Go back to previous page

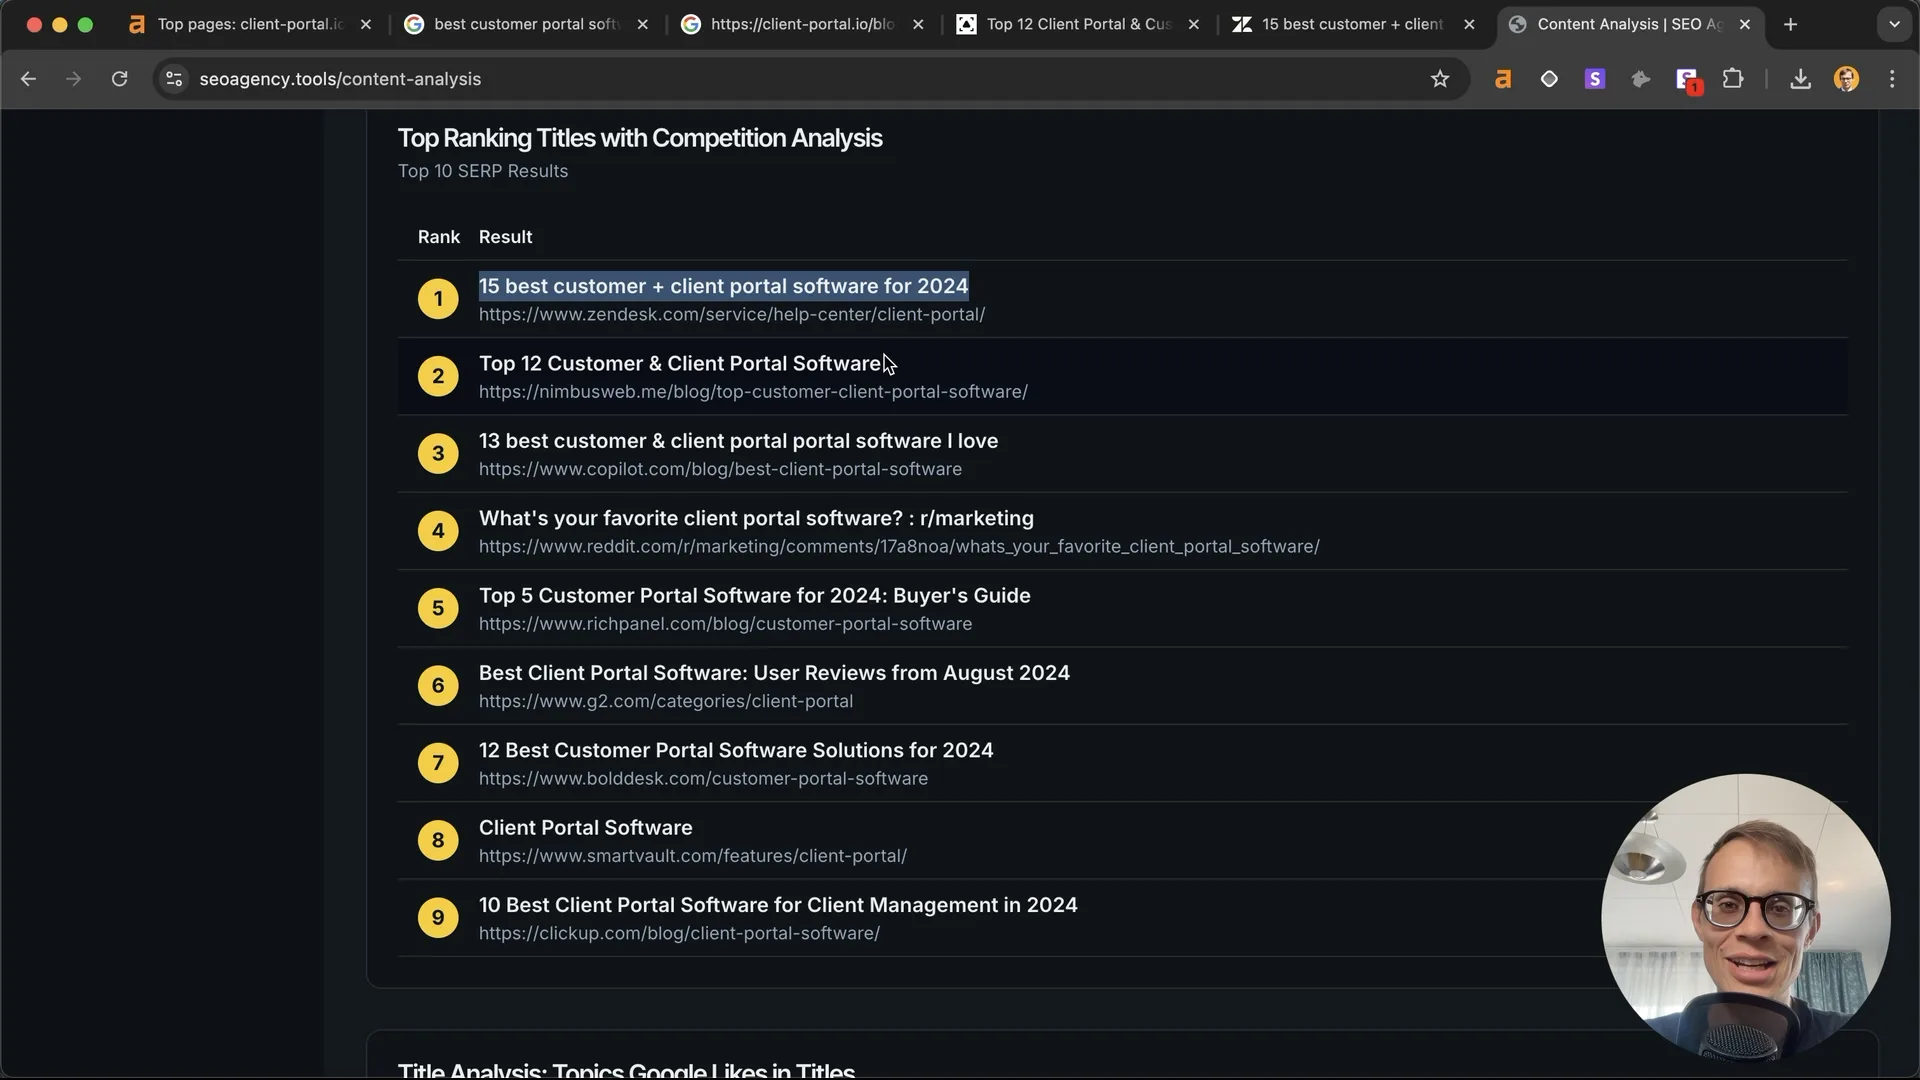coord(28,79)
